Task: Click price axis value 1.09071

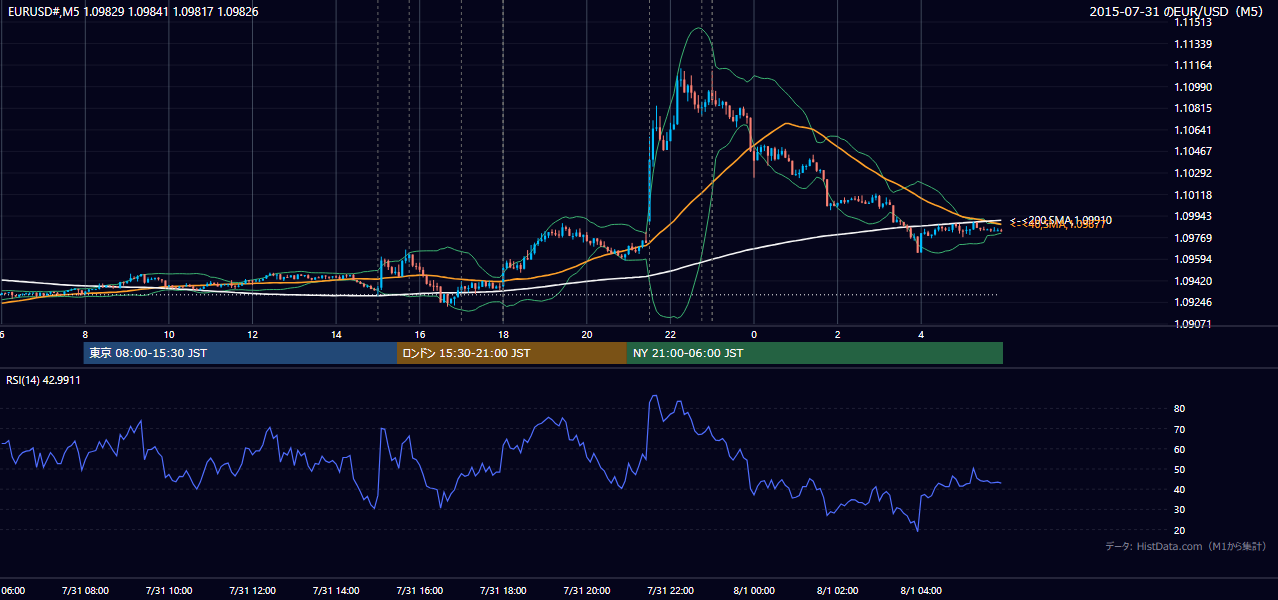Action: click(x=1194, y=324)
